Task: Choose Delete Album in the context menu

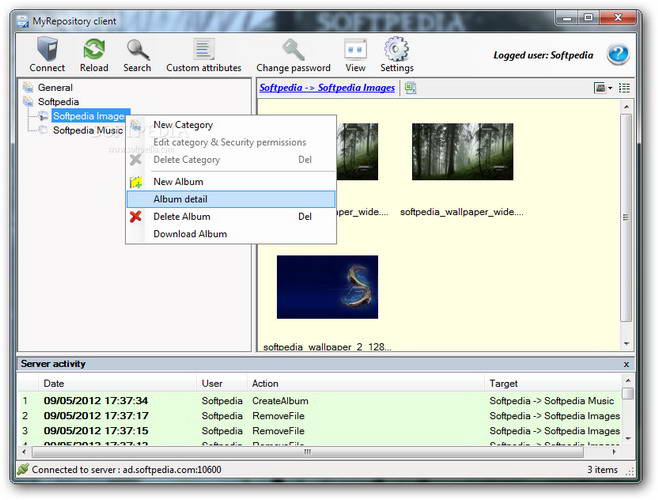Action: click(x=231, y=217)
